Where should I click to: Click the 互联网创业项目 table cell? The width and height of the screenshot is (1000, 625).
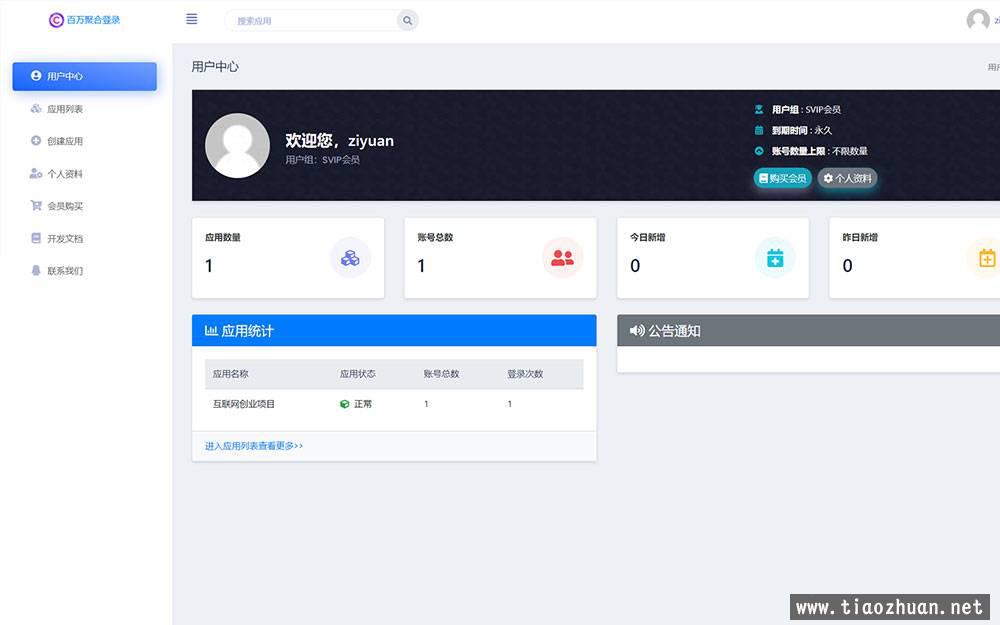pyautogui.click(x=244, y=404)
